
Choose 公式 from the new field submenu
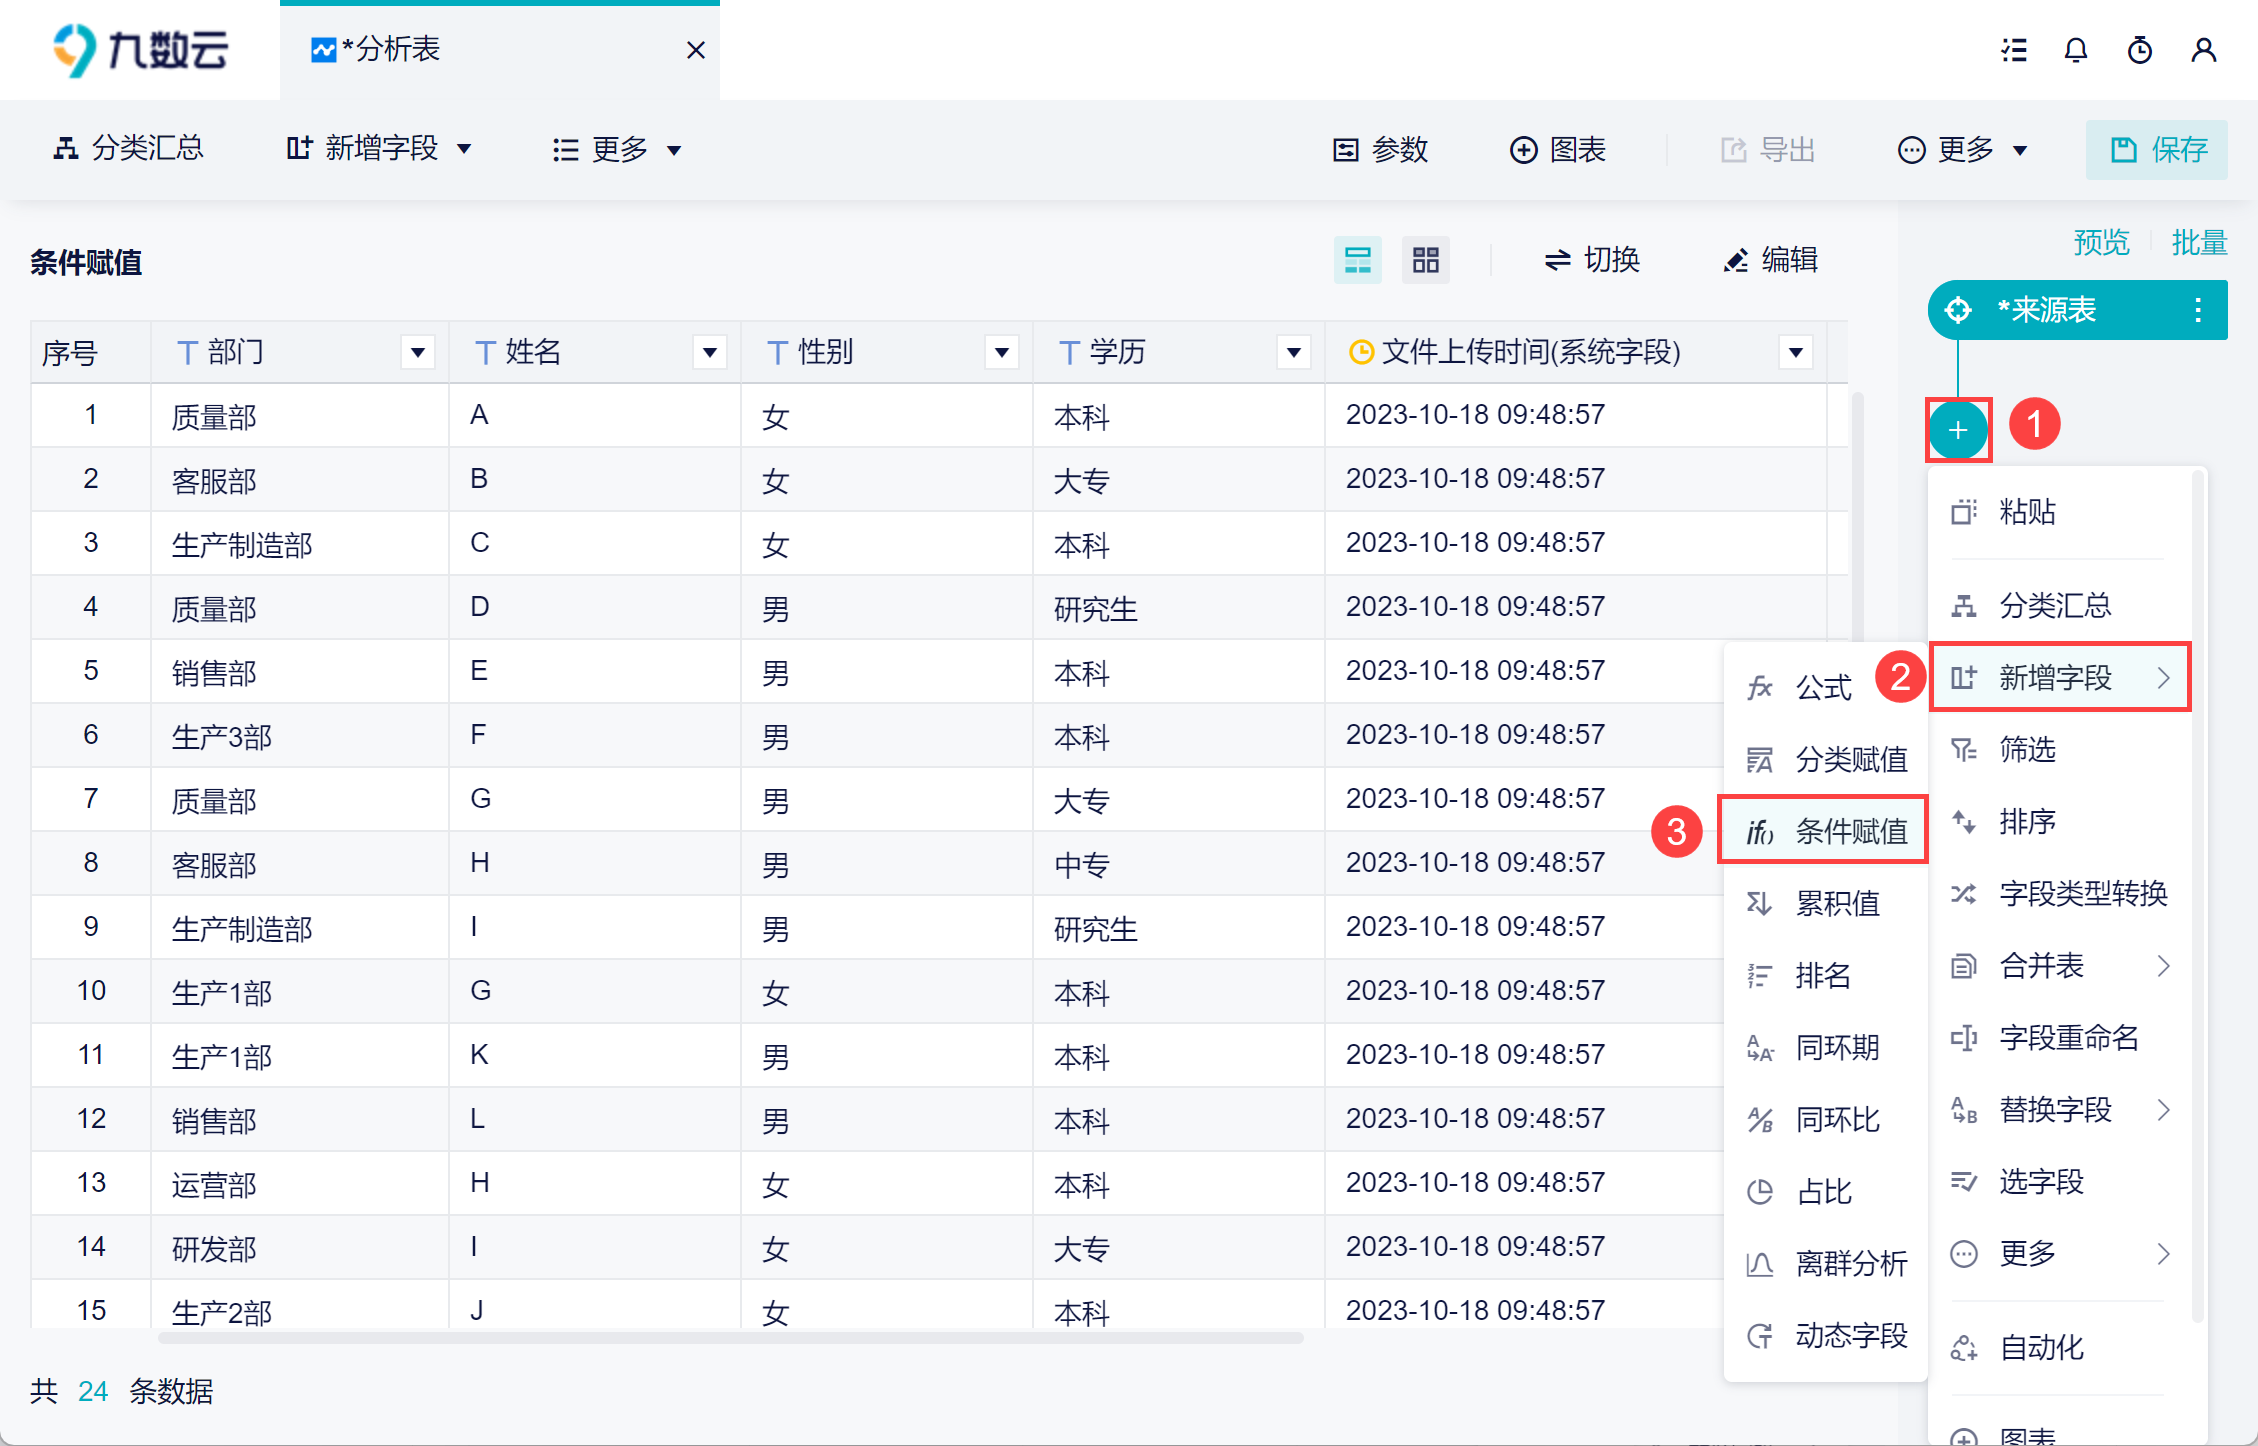click(1822, 687)
